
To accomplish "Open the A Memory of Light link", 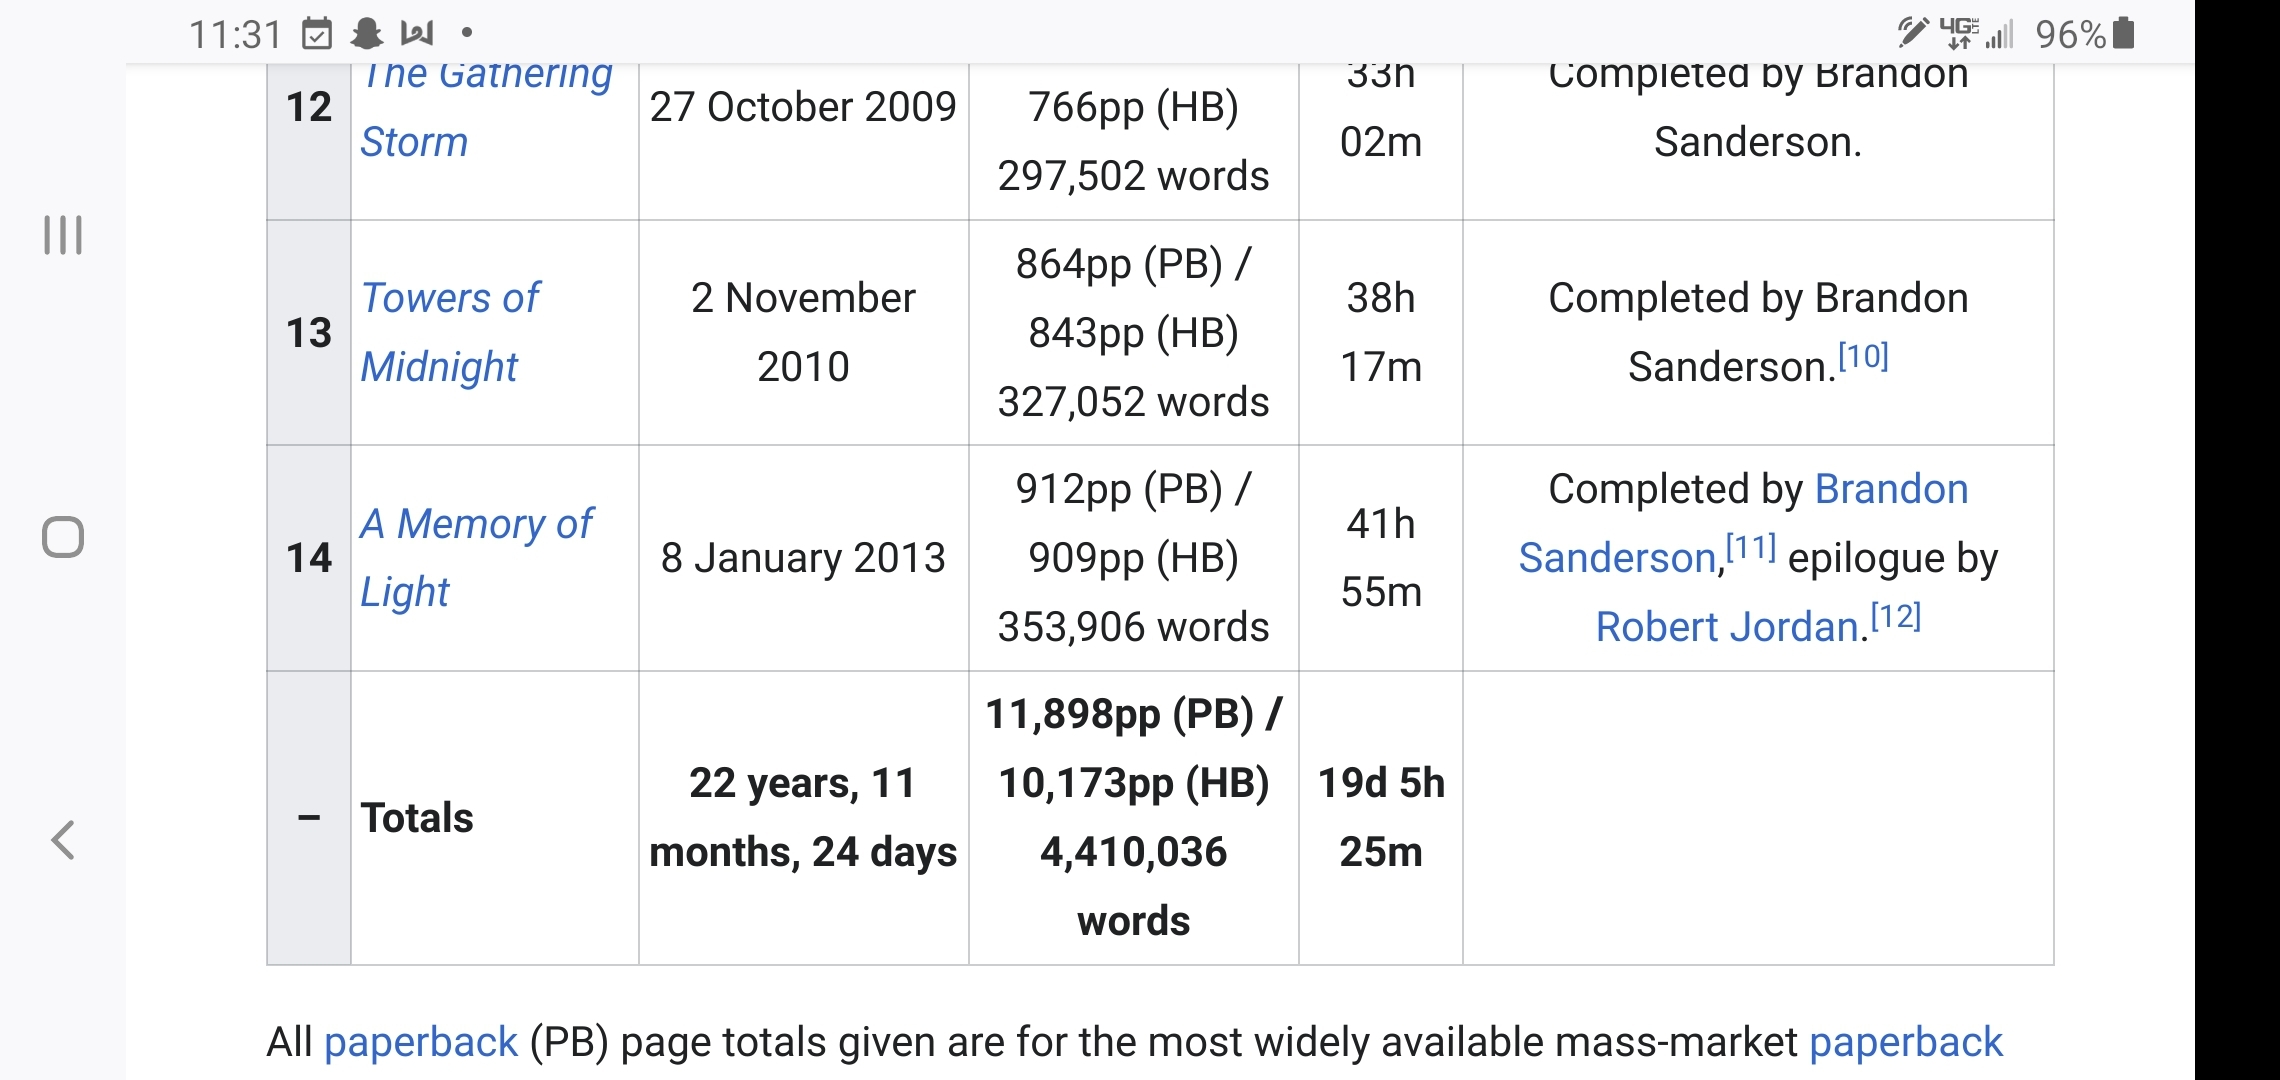I will point(476,557).
